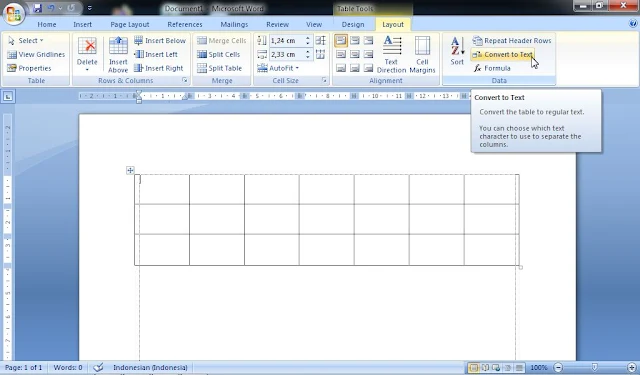
Task: Expand the AutoFit dropdown
Action: click(278, 68)
